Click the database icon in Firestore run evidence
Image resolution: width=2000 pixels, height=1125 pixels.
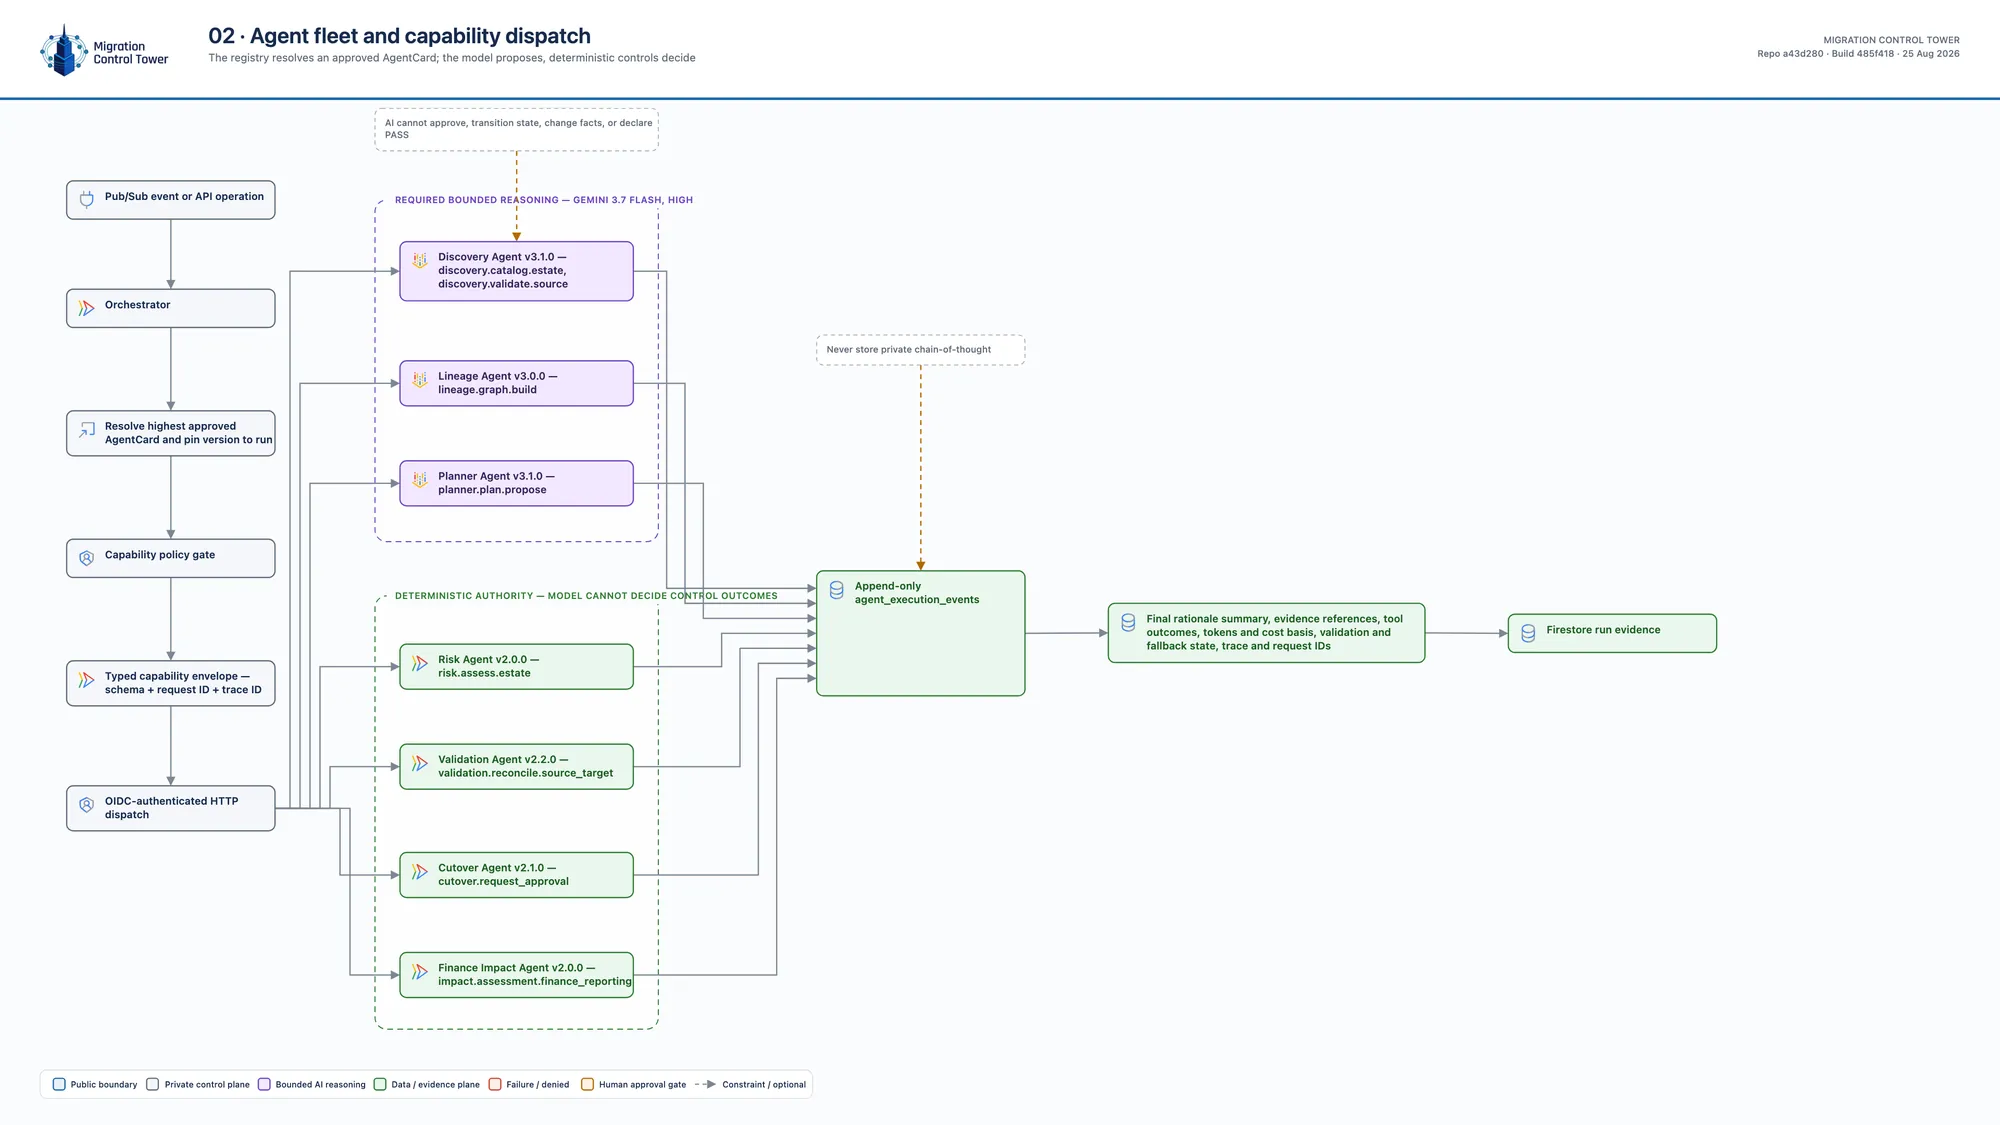pyautogui.click(x=1528, y=633)
